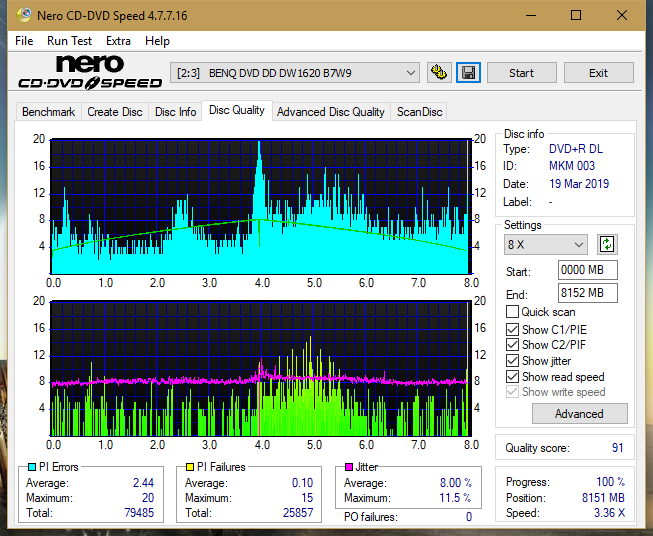This screenshot has width=653, height=536.
Task: Click the End MB input field
Action: (x=587, y=293)
